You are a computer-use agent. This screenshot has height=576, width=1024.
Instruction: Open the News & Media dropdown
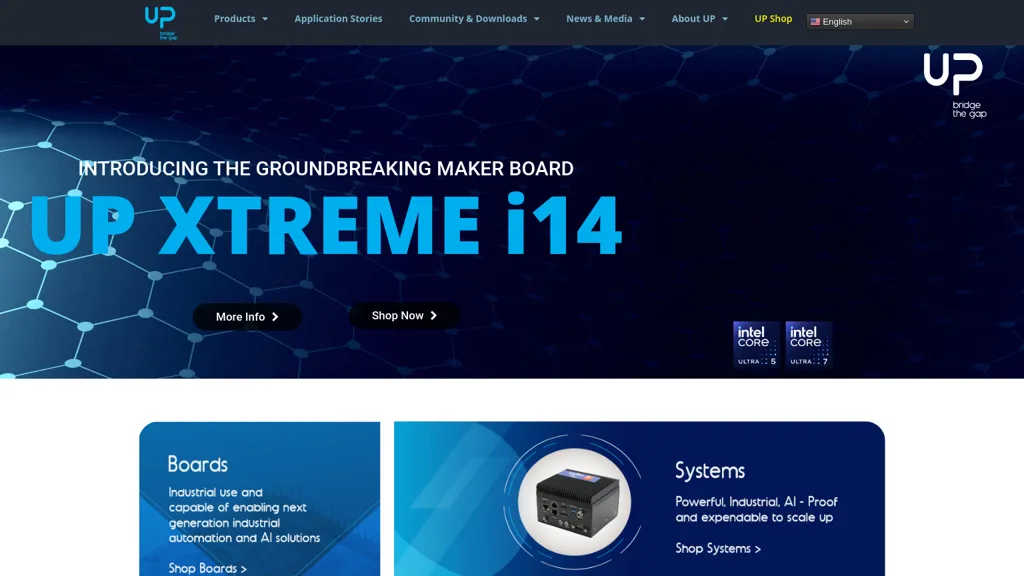tap(605, 19)
